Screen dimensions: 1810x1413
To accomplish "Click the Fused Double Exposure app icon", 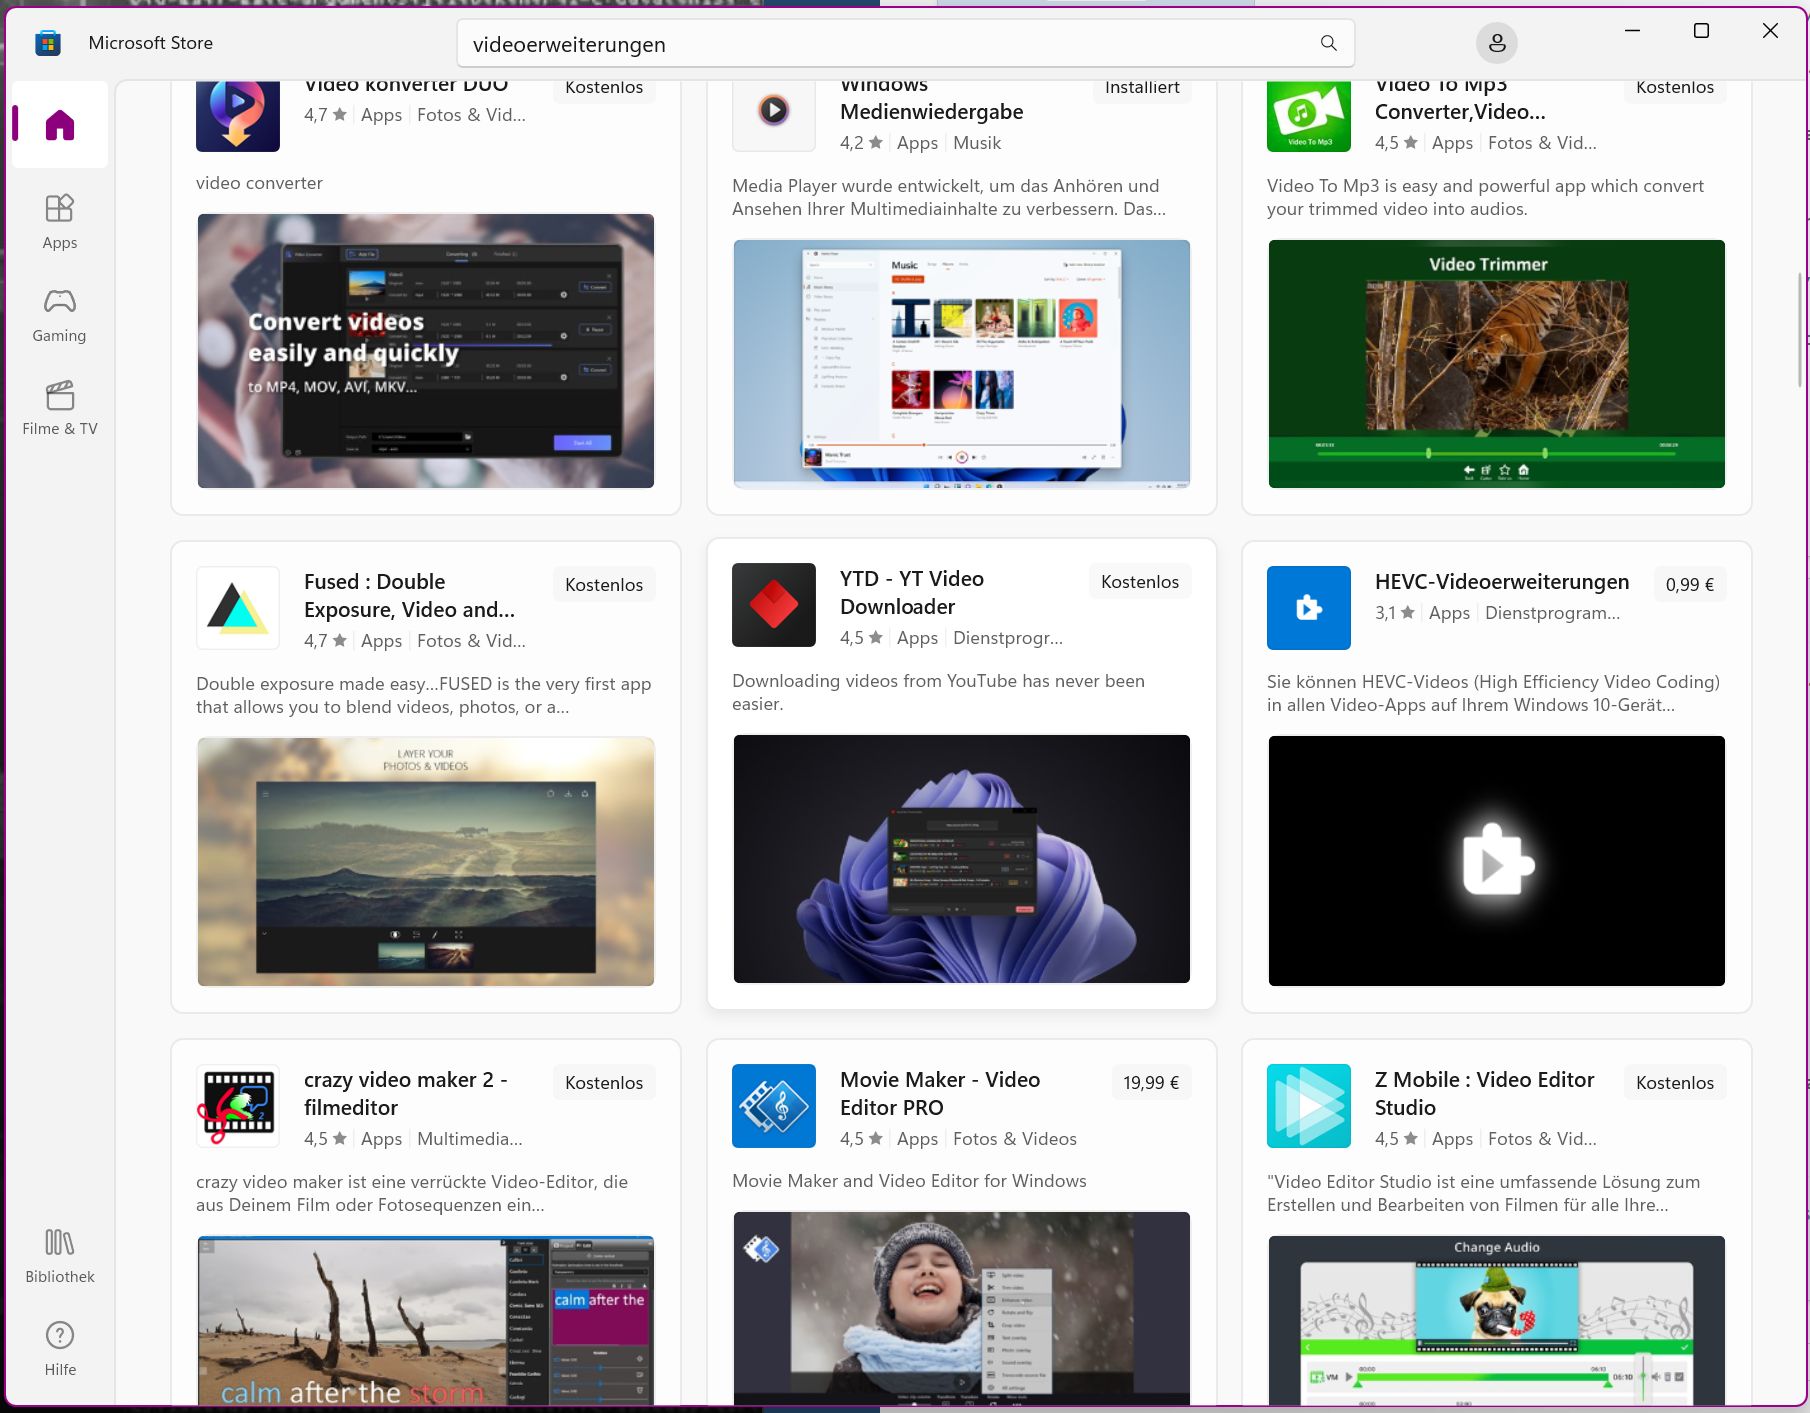I will pos(238,608).
